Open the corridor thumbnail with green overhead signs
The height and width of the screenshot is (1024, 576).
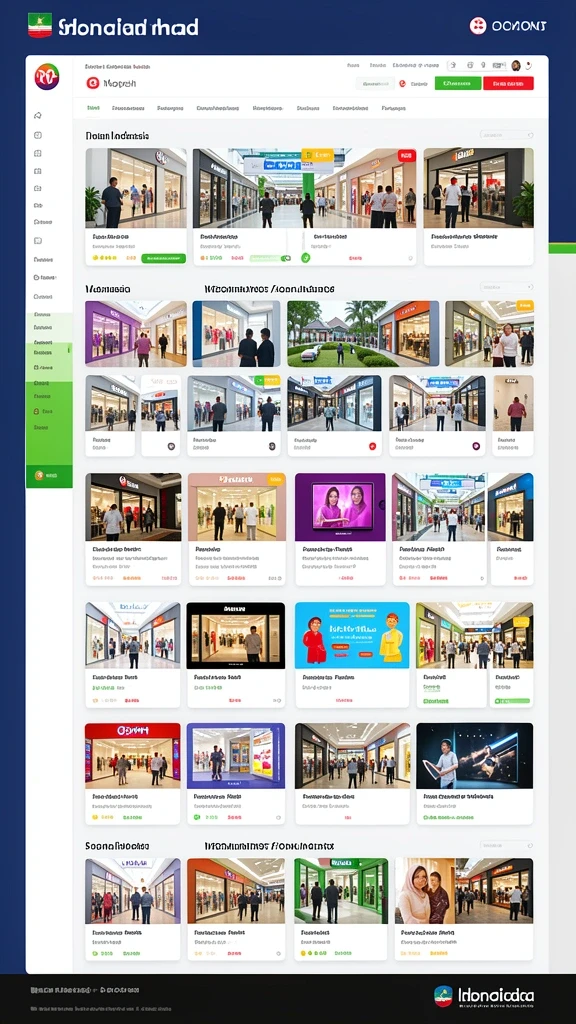tap(439, 507)
